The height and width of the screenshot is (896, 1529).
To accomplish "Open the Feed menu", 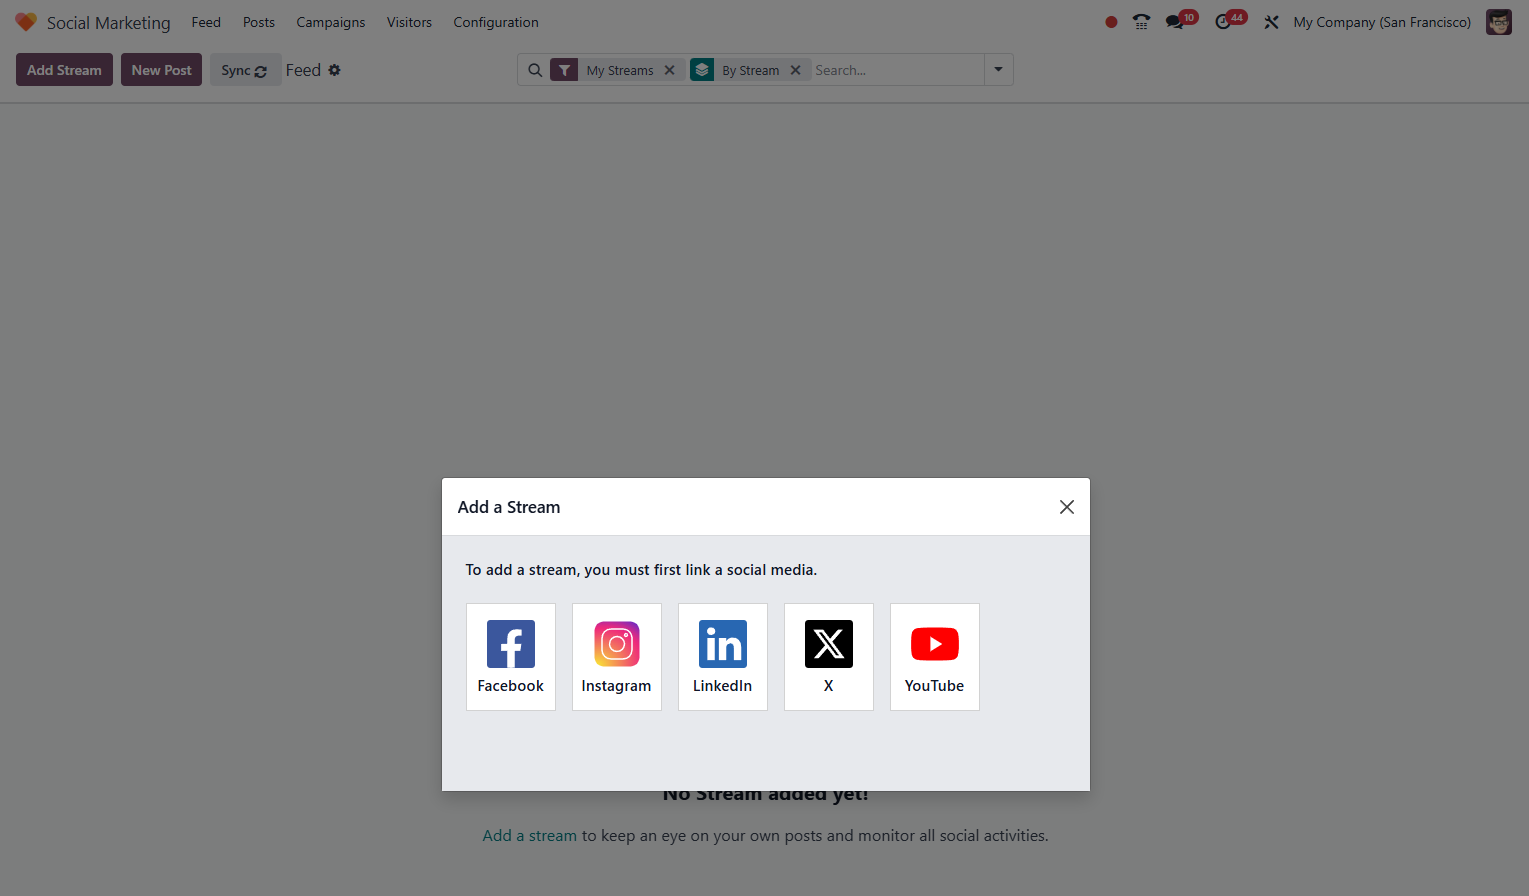I will [x=206, y=22].
